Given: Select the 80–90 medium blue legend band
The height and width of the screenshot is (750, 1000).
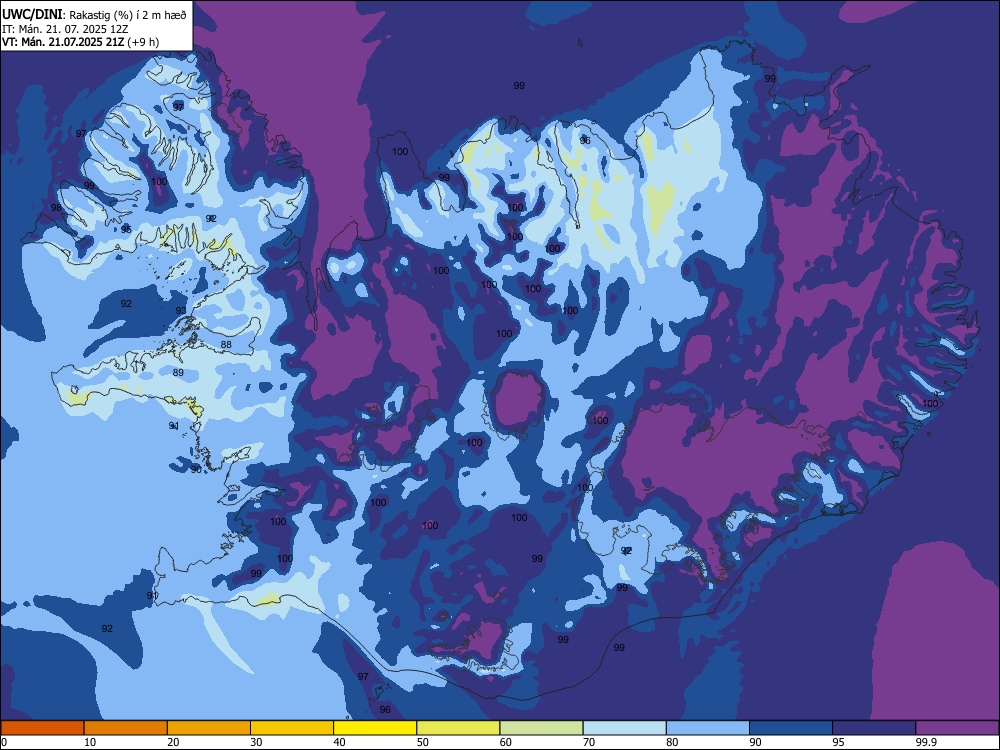Looking at the screenshot, I should (x=708, y=728).
